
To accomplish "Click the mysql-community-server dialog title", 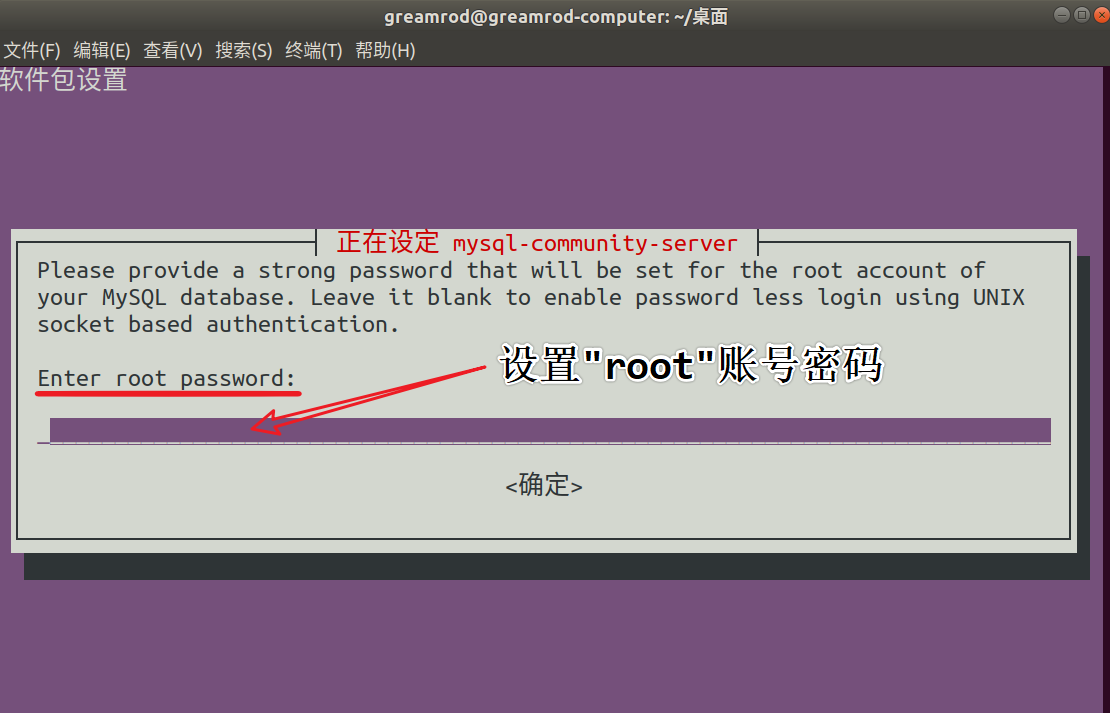I will [537, 243].
